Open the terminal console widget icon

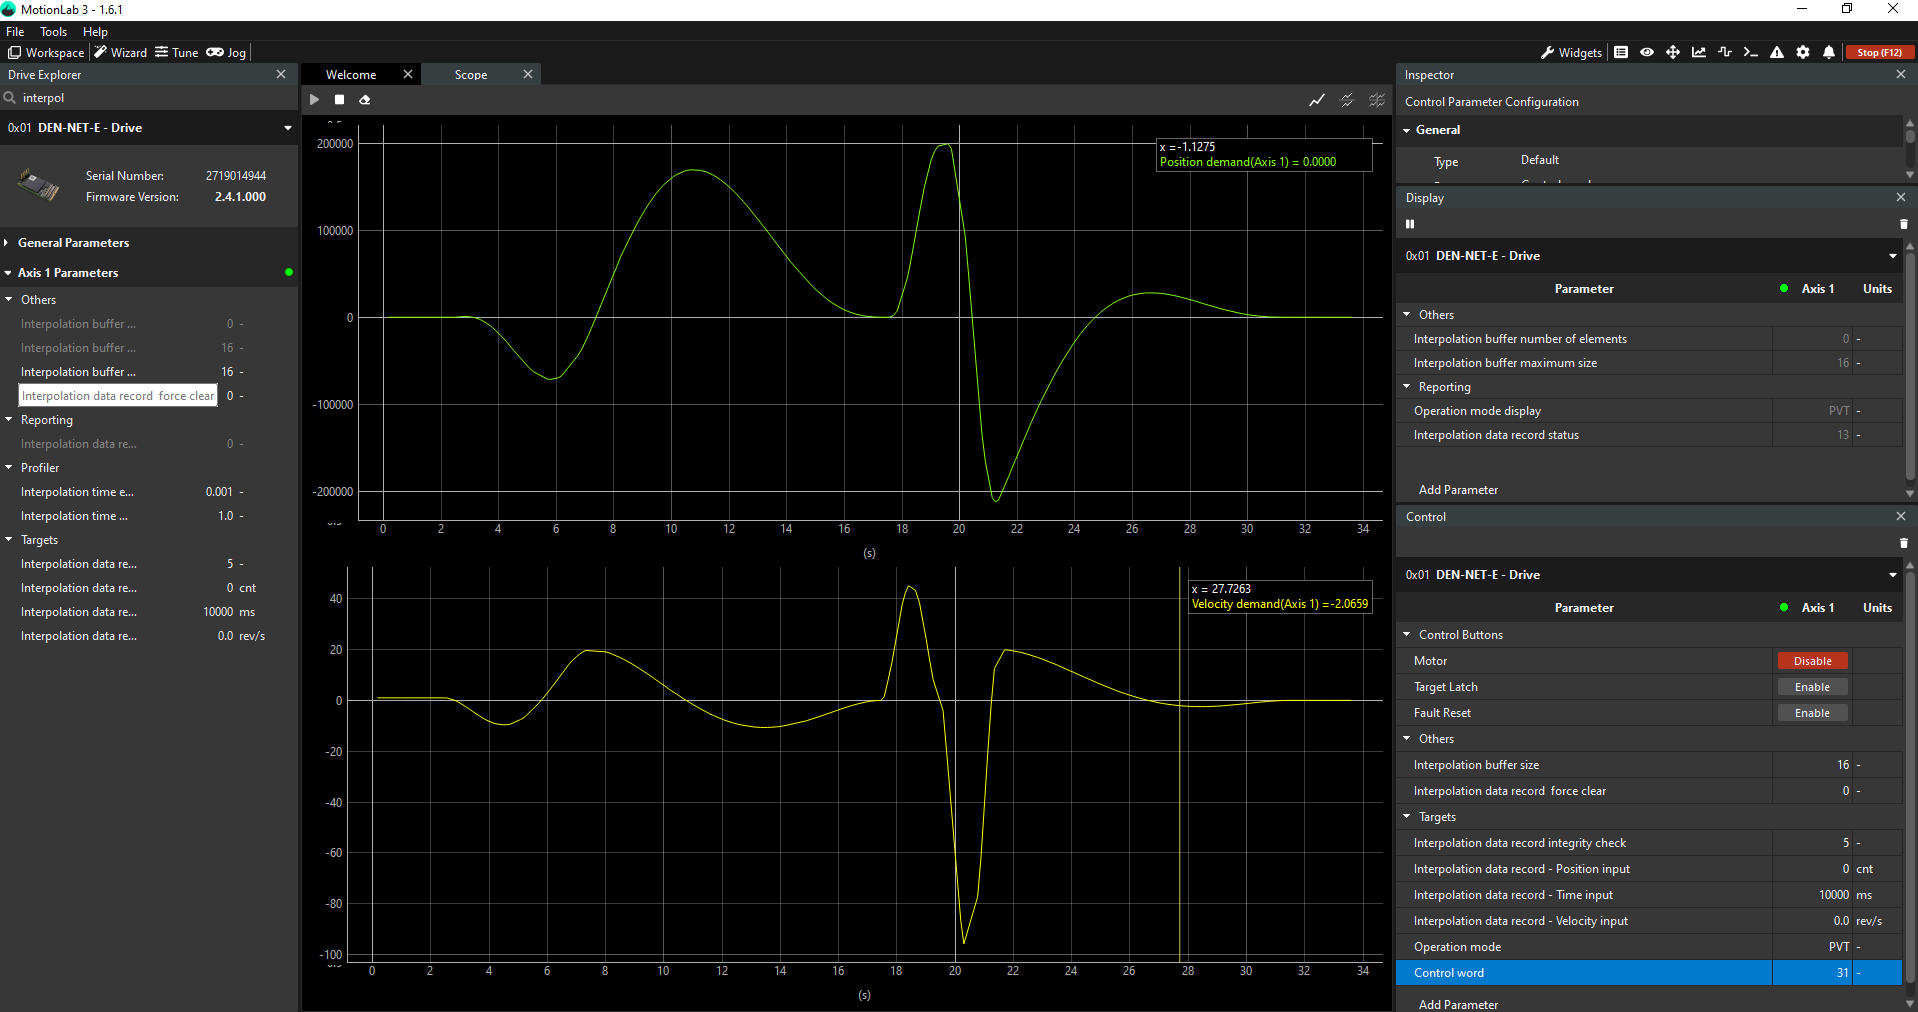[1750, 53]
